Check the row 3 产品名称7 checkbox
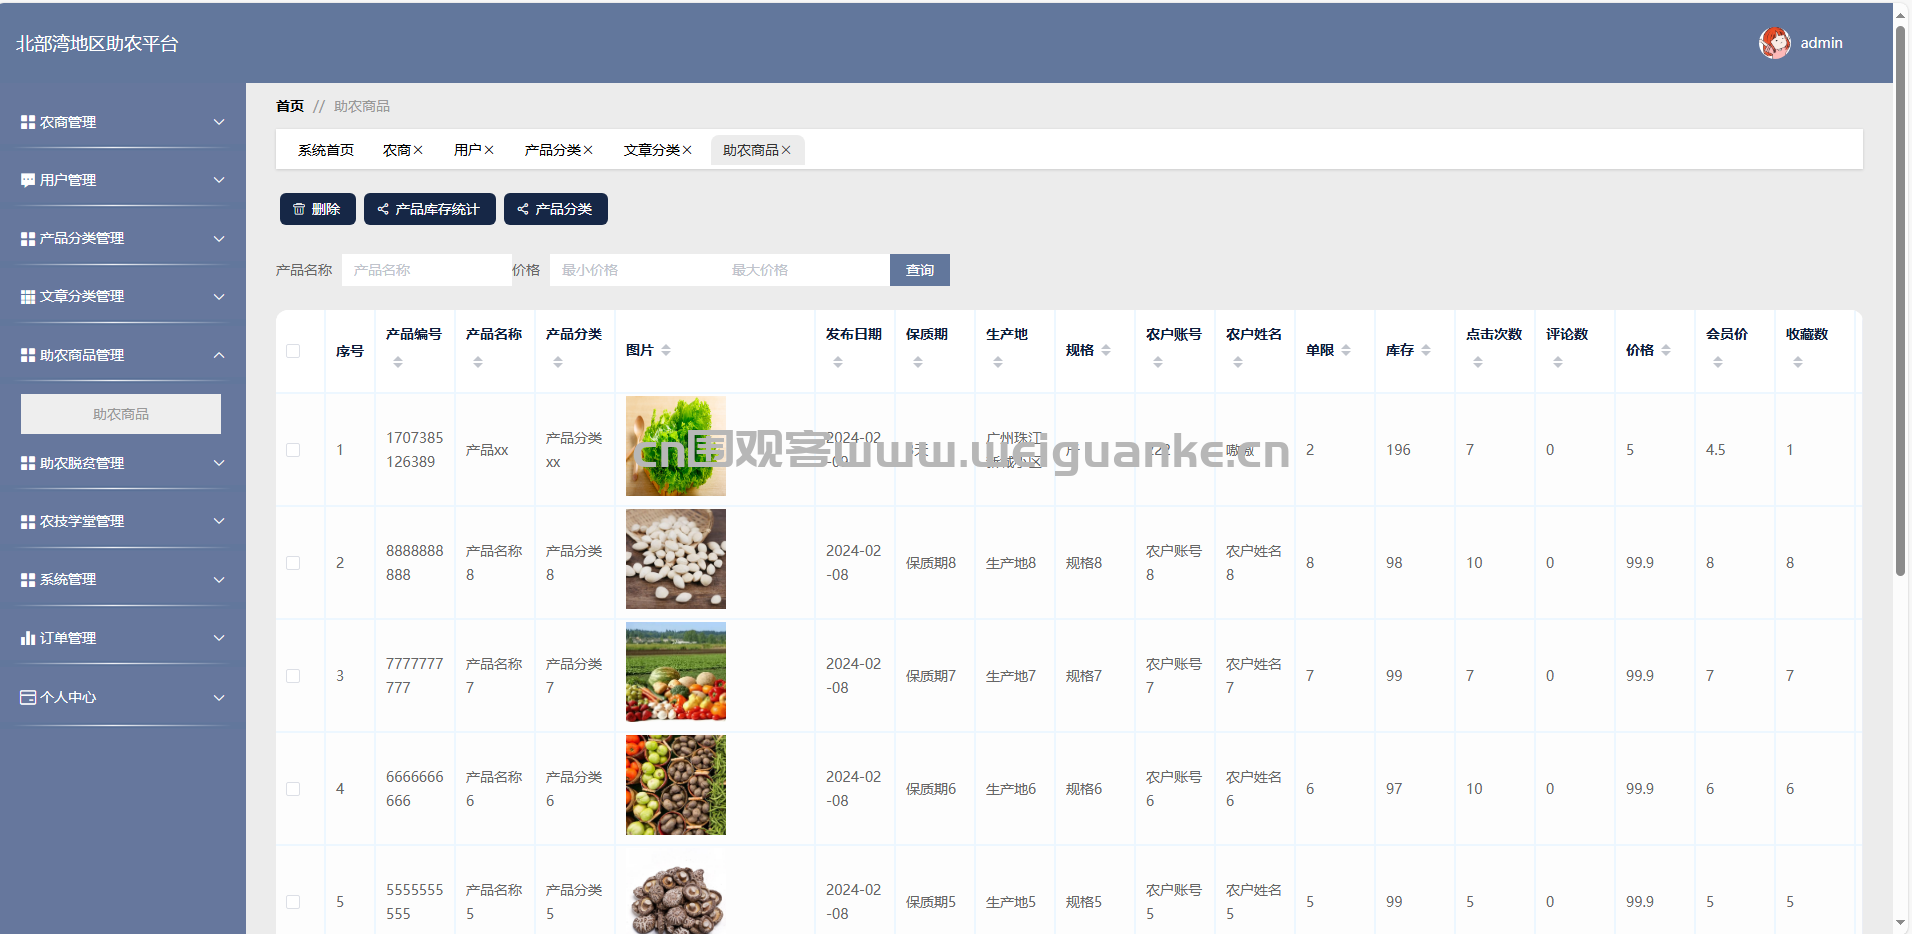The image size is (1912, 934). (x=293, y=676)
